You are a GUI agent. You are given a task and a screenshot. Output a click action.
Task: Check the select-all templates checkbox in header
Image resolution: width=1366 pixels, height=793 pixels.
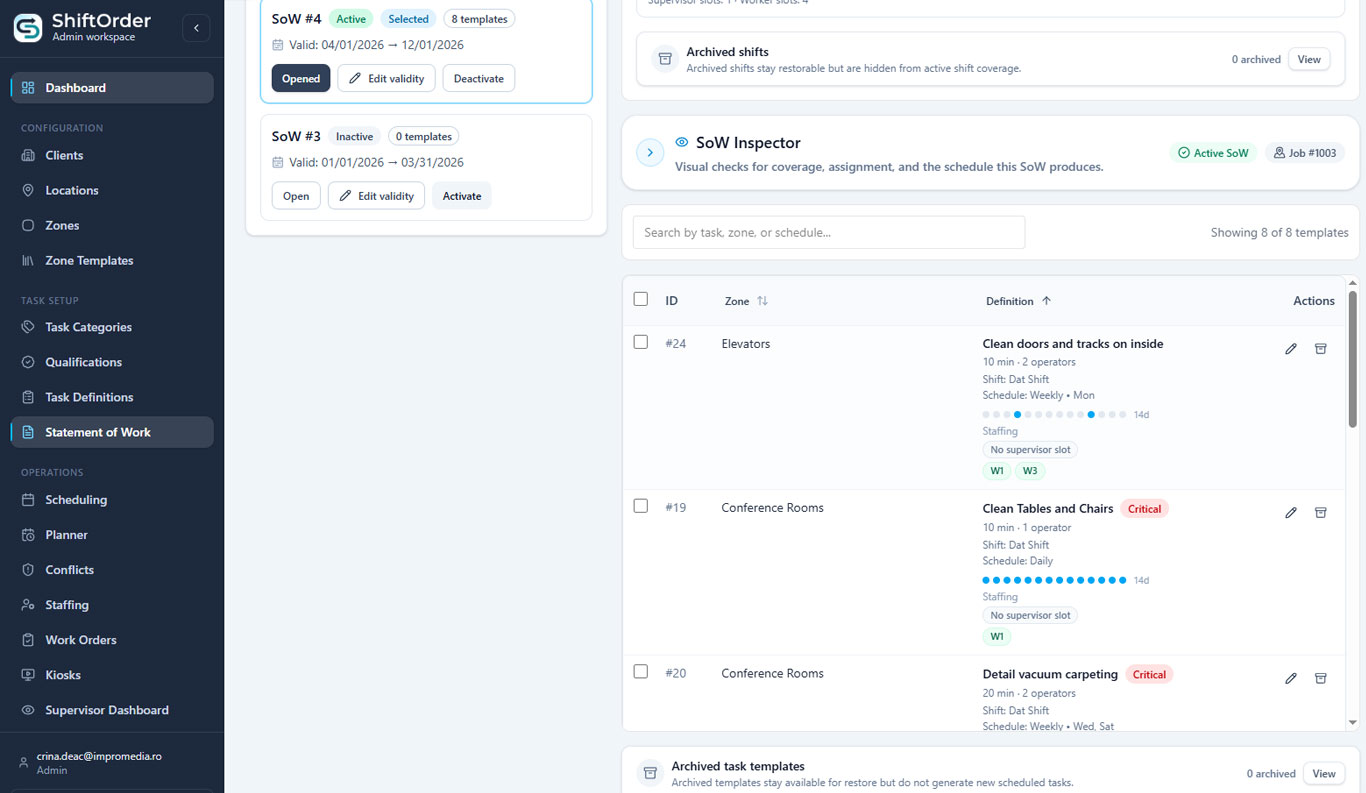tap(641, 299)
